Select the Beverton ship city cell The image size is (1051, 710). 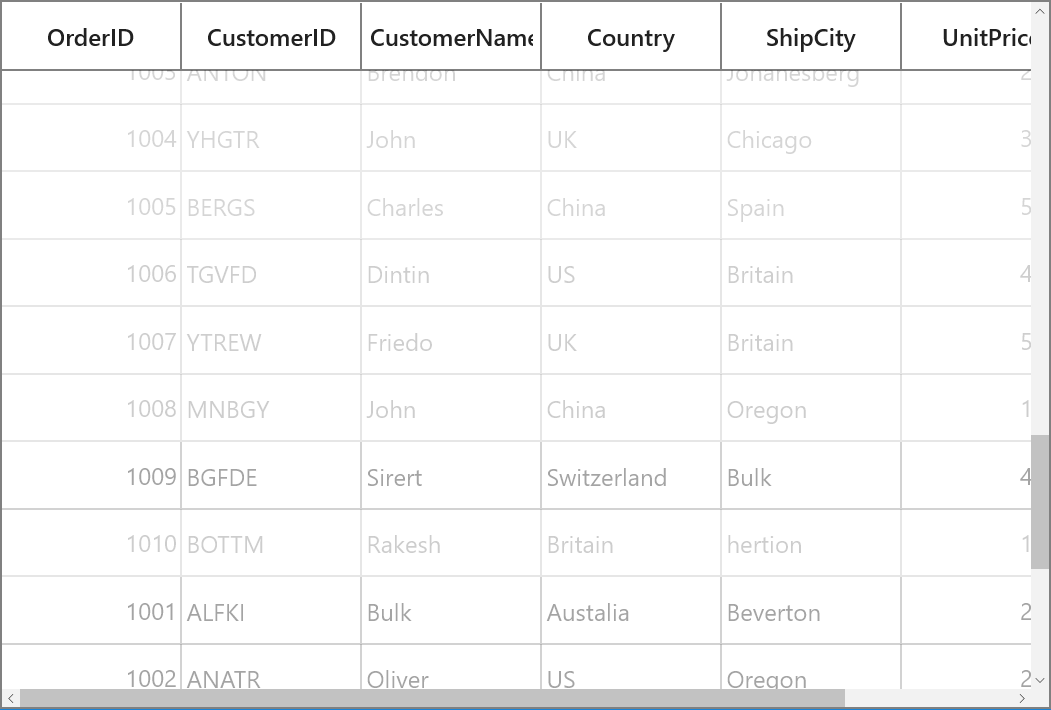coord(811,611)
